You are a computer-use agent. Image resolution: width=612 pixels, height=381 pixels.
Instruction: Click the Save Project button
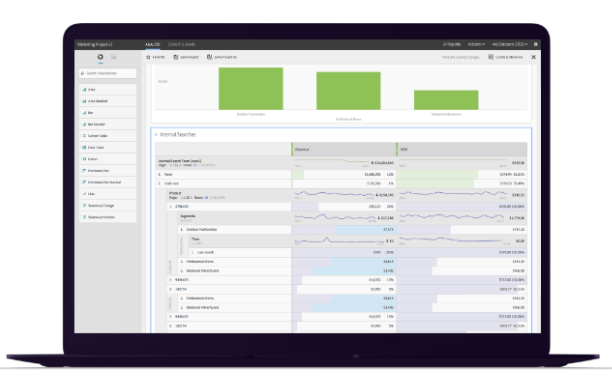click(x=186, y=57)
